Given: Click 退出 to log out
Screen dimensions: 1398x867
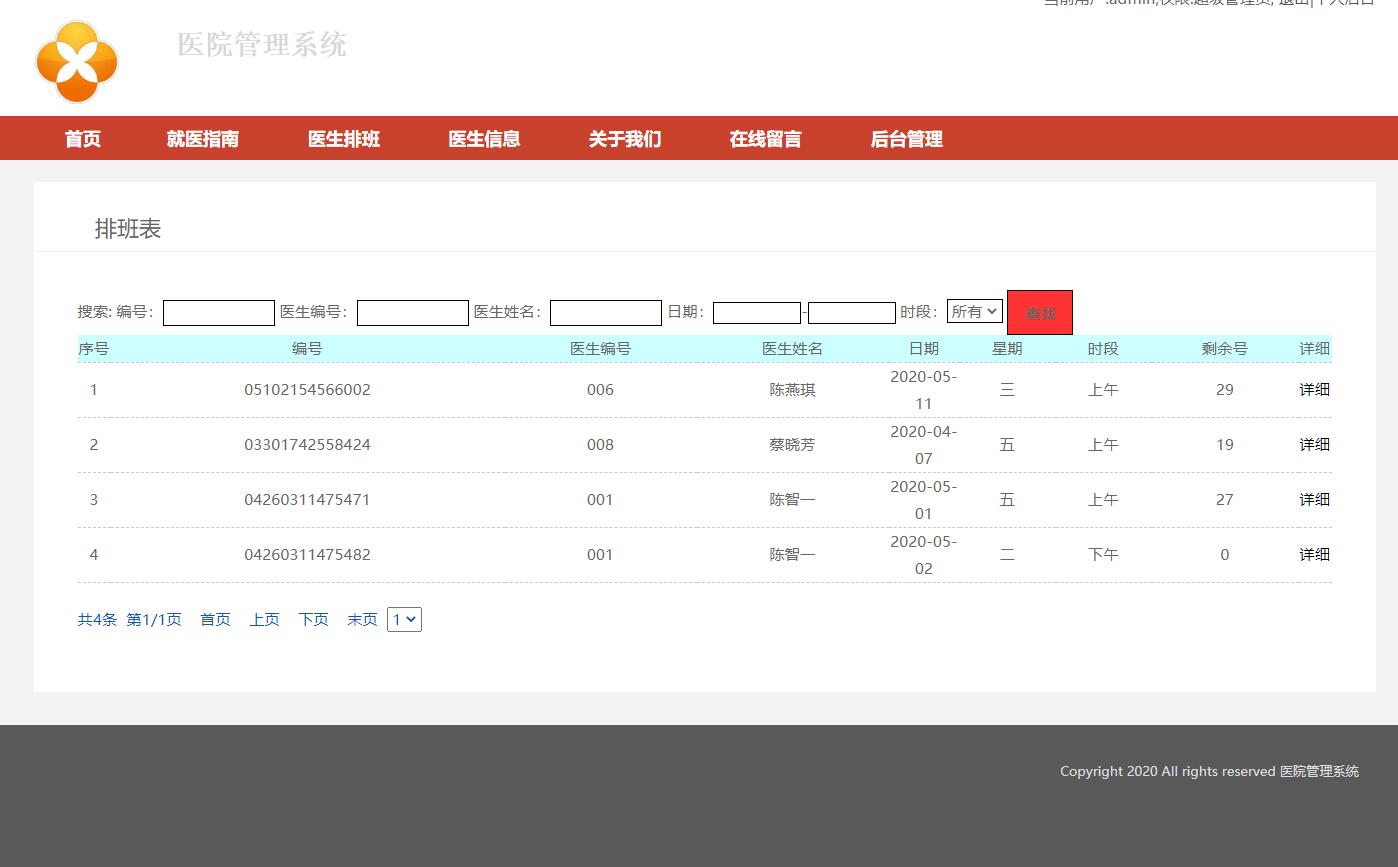Looking at the screenshot, I should (1290, 4).
